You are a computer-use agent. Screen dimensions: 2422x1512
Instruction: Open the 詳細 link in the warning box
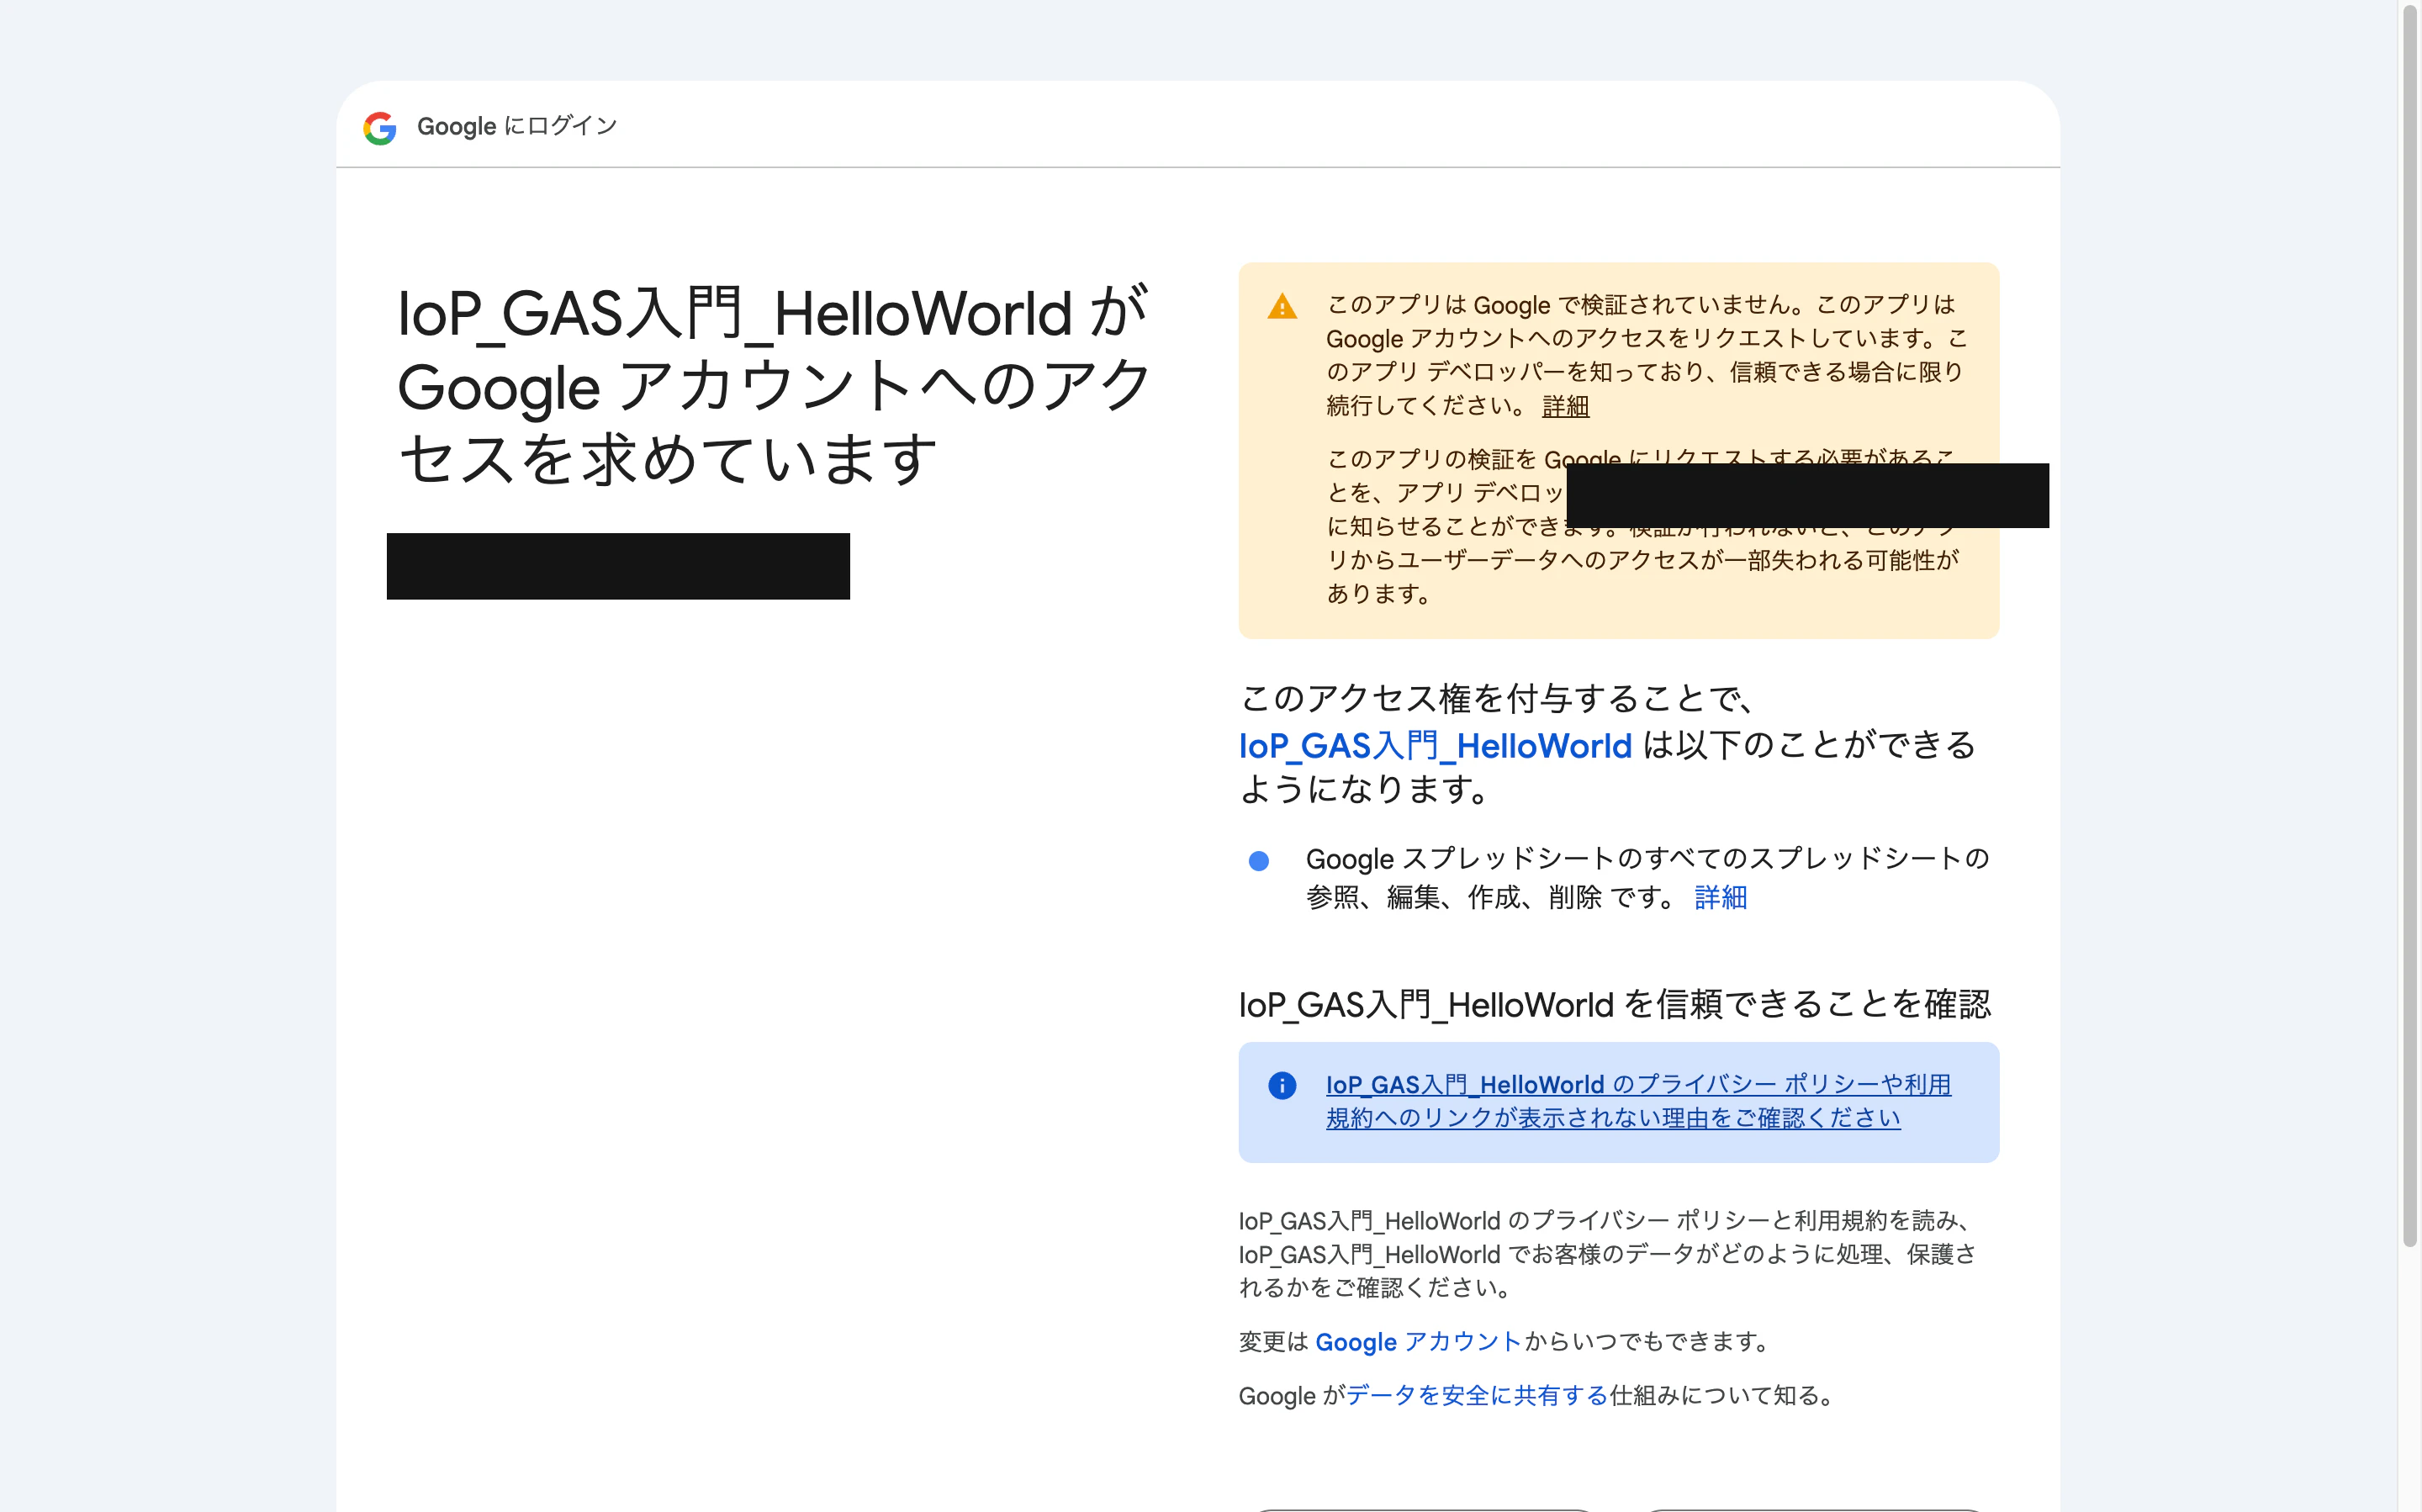click(1565, 406)
